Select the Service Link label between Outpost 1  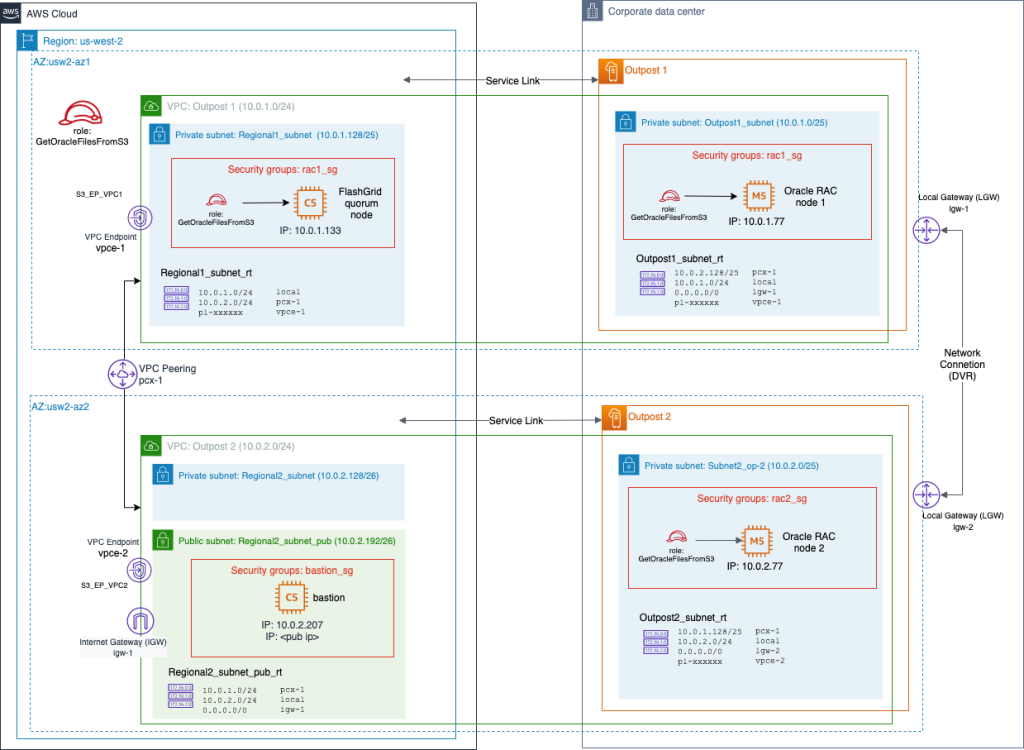515,81
